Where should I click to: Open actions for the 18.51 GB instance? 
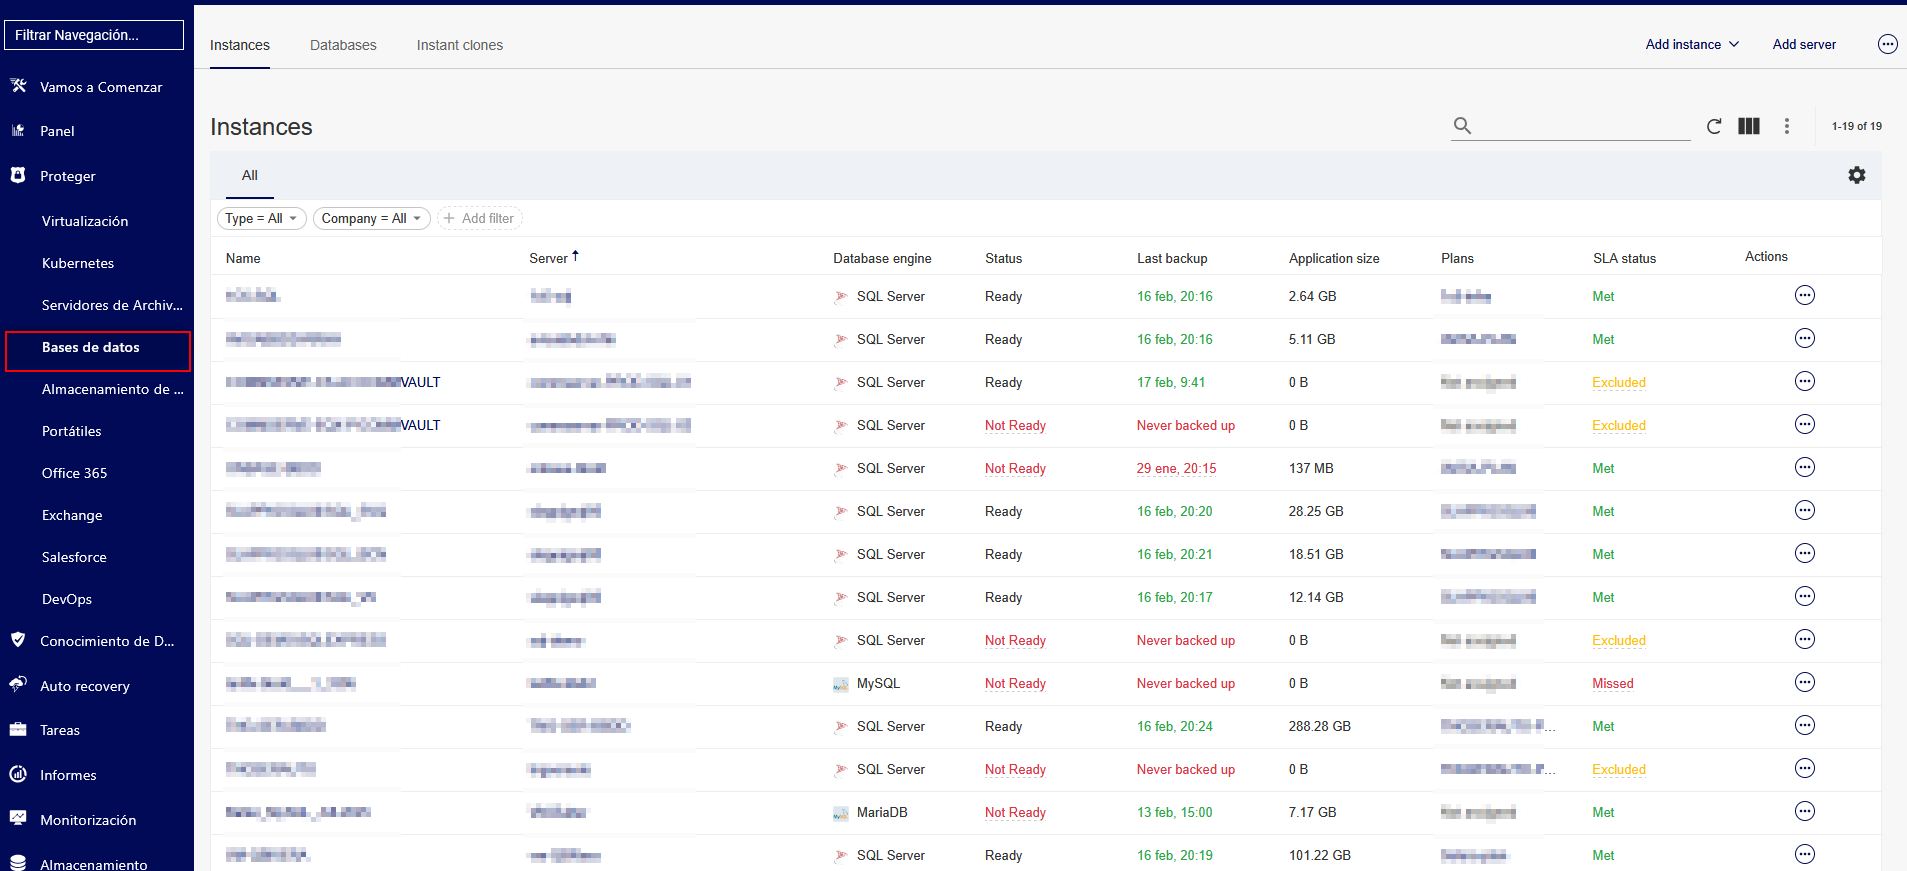point(1805,553)
